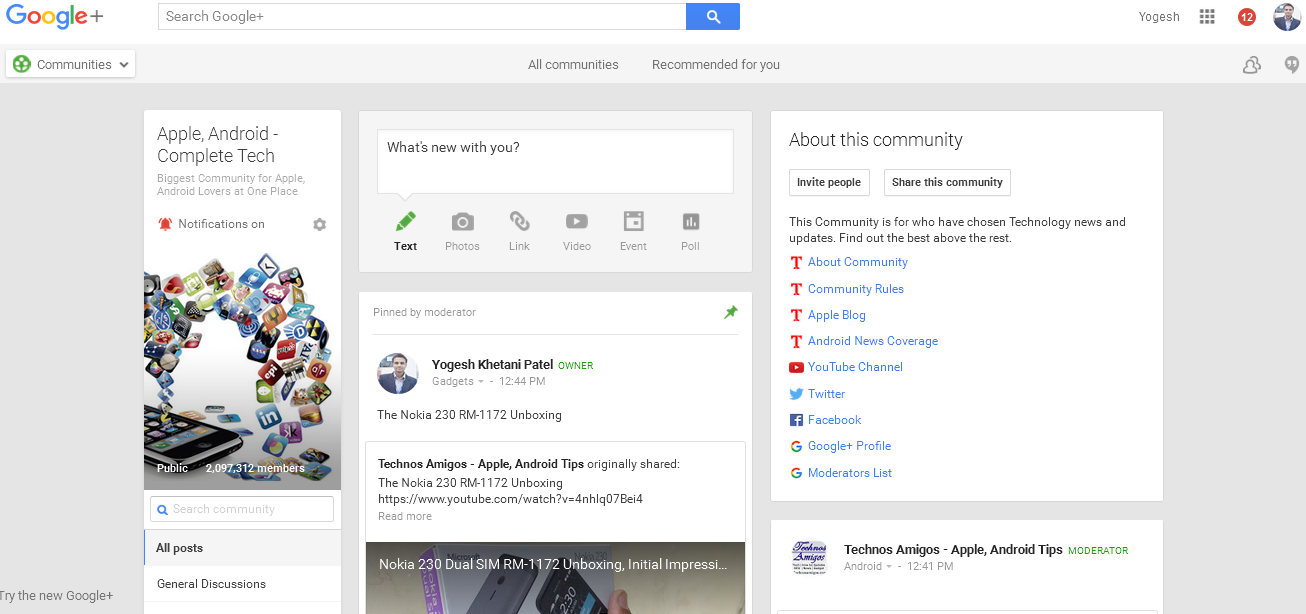Open the people icon in the top bar
This screenshot has height=614, width=1306.
[x=1251, y=65]
